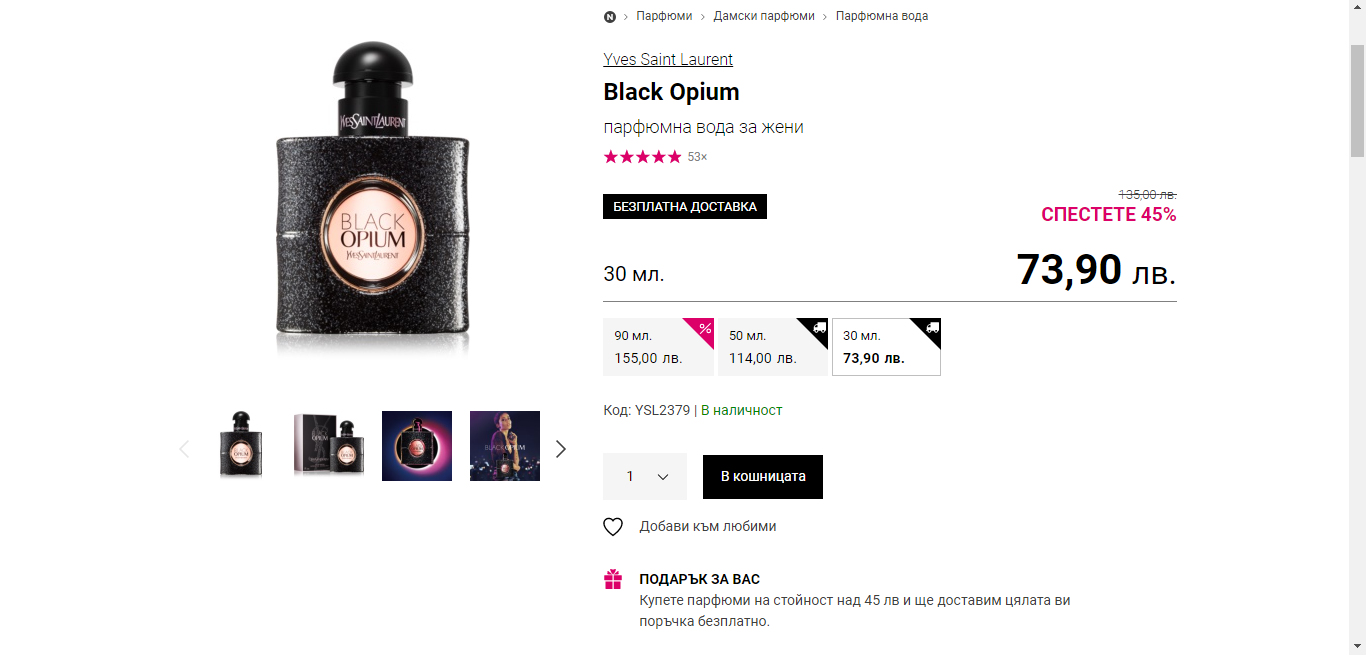
Task: Show next product image with right arrow
Action: coord(561,449)
